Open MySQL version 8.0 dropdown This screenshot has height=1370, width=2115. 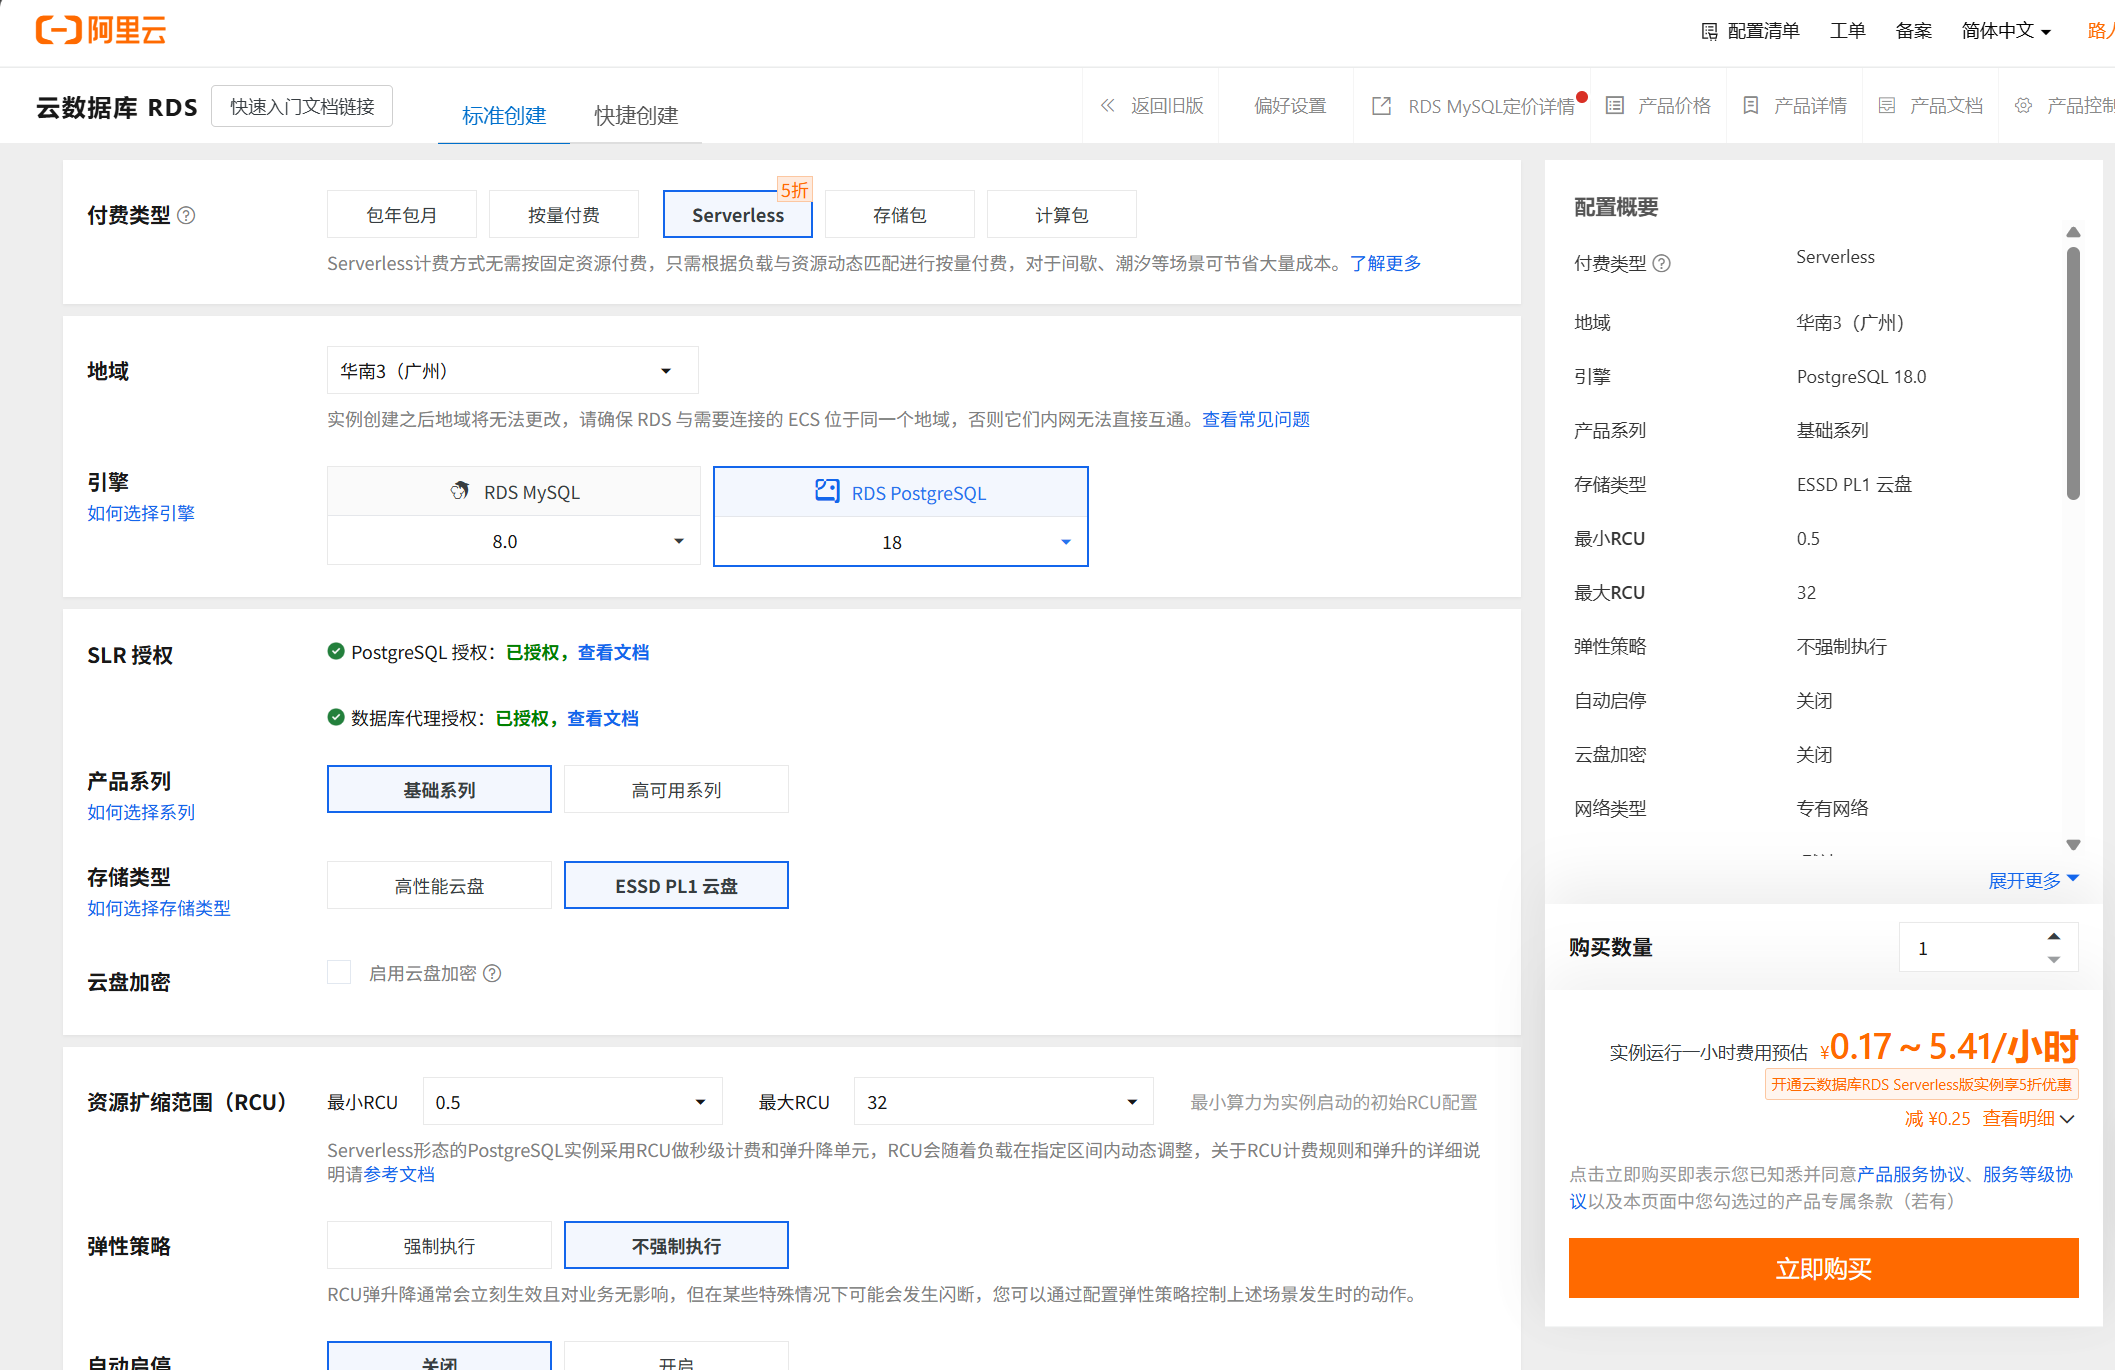[513, 541]
